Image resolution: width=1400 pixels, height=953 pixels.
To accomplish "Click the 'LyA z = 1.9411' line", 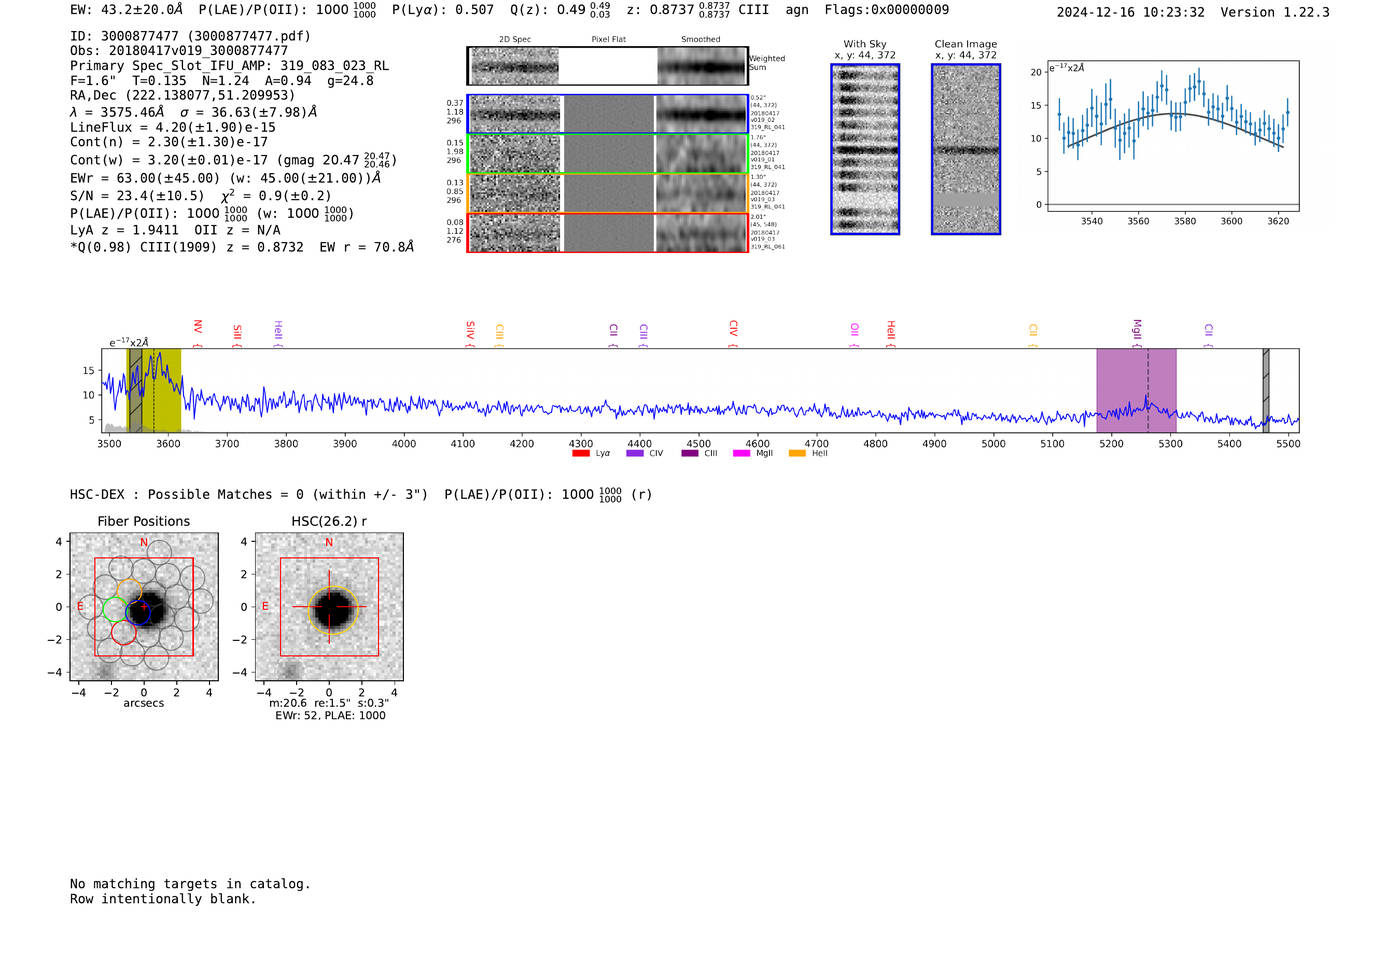I will click(175, 230).
